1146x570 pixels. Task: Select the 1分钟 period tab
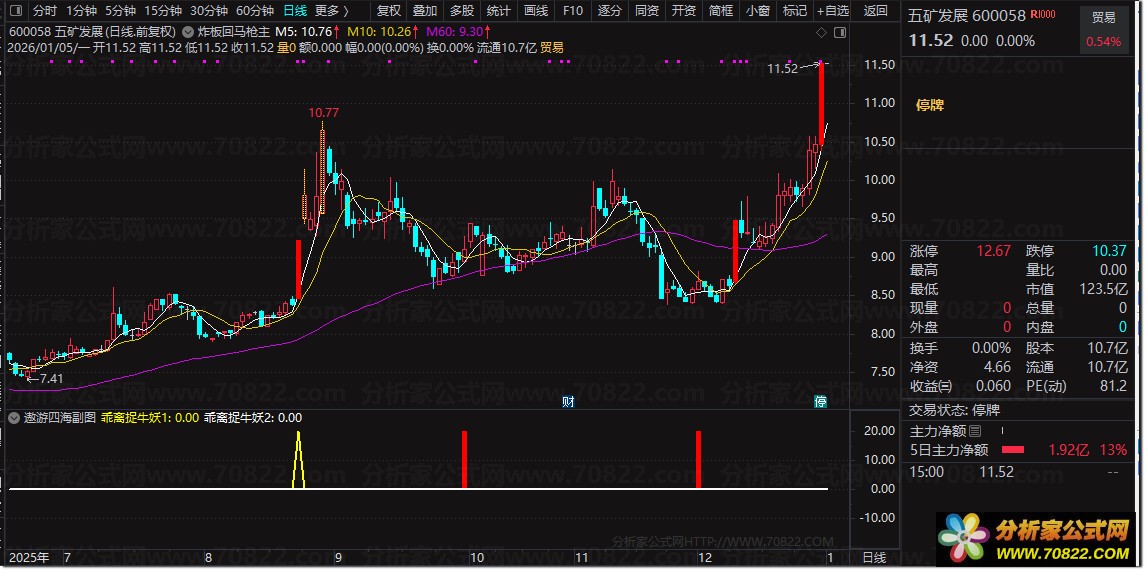(80, 11)
